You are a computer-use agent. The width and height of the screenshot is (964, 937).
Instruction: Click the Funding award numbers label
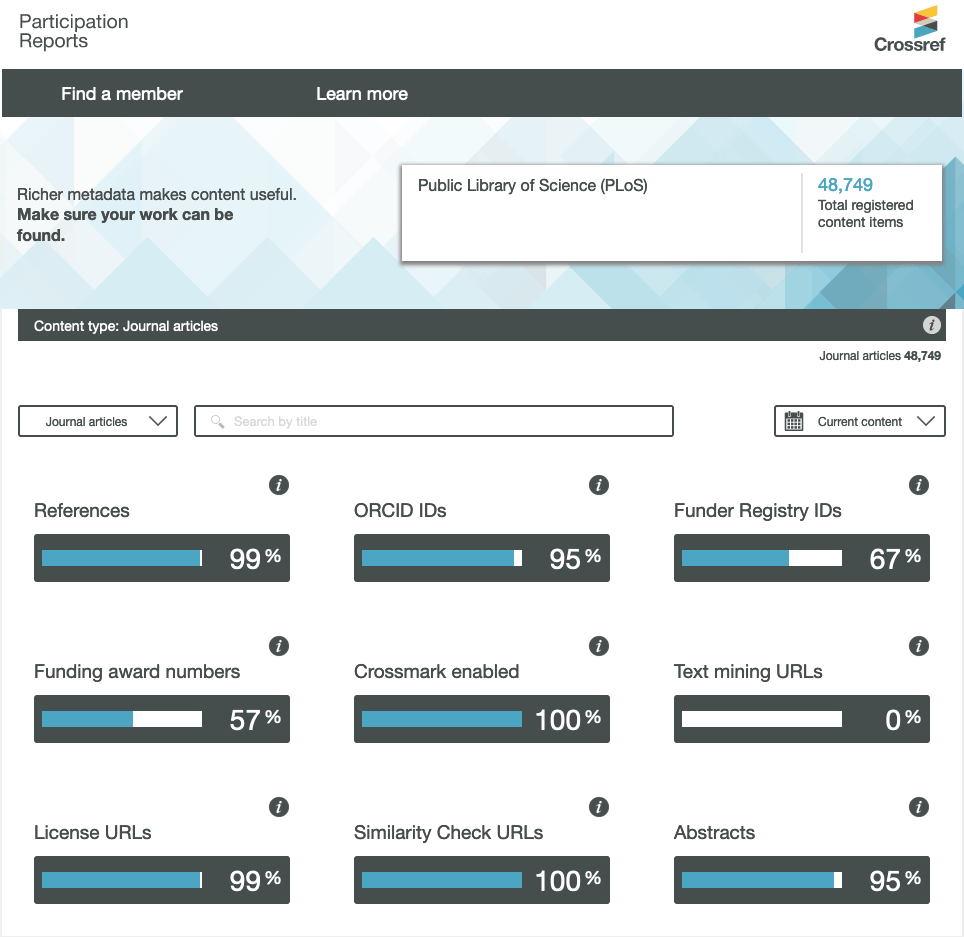coord(137,671)
